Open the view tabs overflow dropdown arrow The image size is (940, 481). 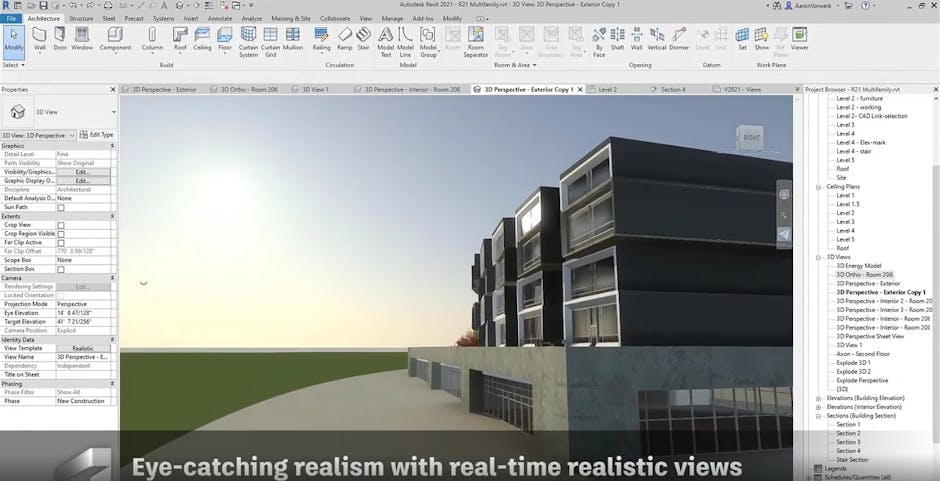pyautogui.click(x=797, y=89)
